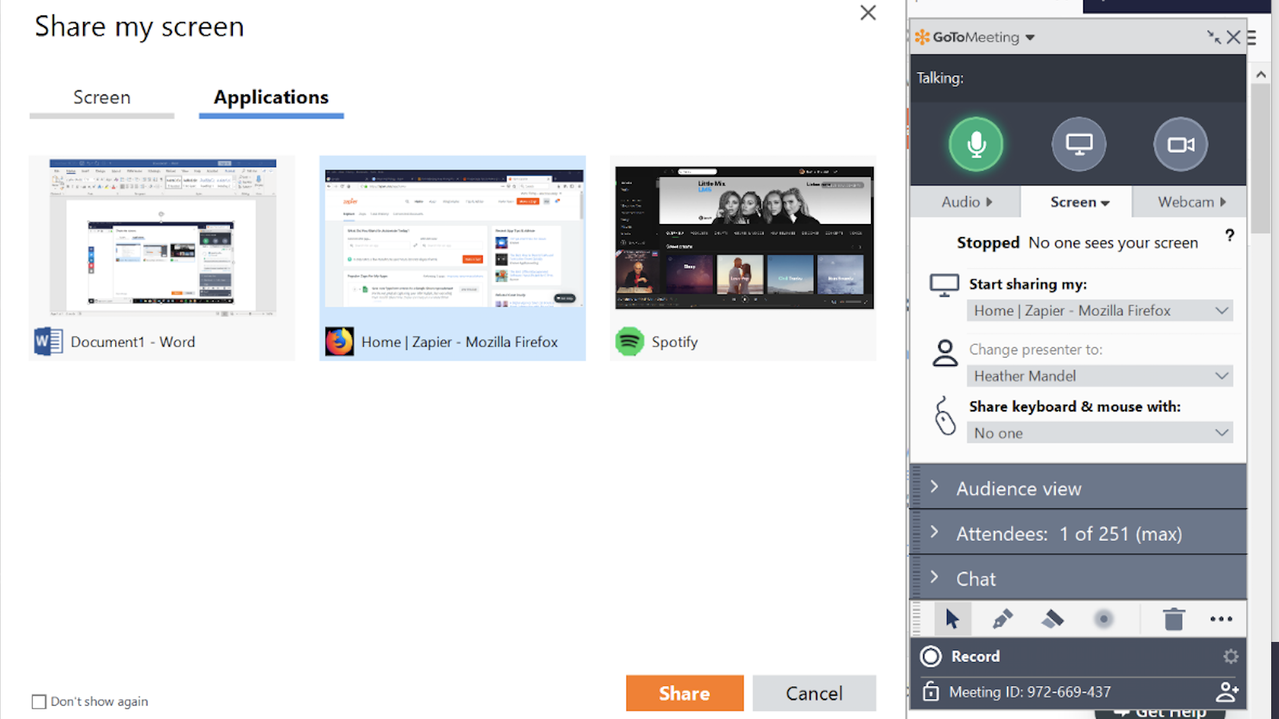Image resolution: width=1279 pixels, height=719 pixels.
Task: Open Share keyboard & mouse dropdown
Action: [x=1099, y=433]
